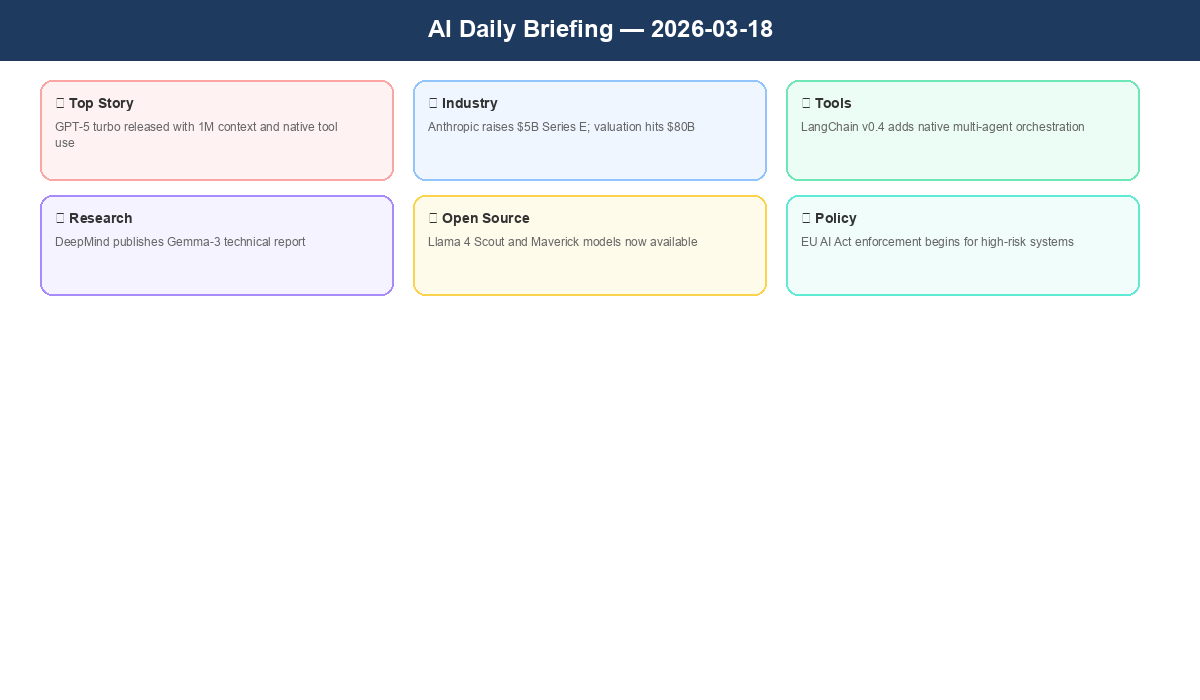Click the icon beside Open Source heading
The image size is (1200, 700).
click(x=433, y=218)
